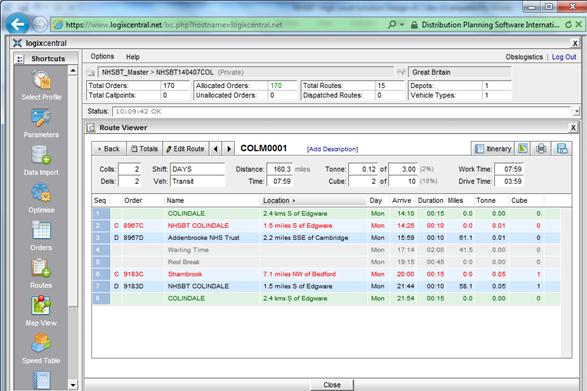The width and height of the screenshot is (587, 391).
Task: Click the Add Description link
Action: pyautogui.click(x=332, y=149)
